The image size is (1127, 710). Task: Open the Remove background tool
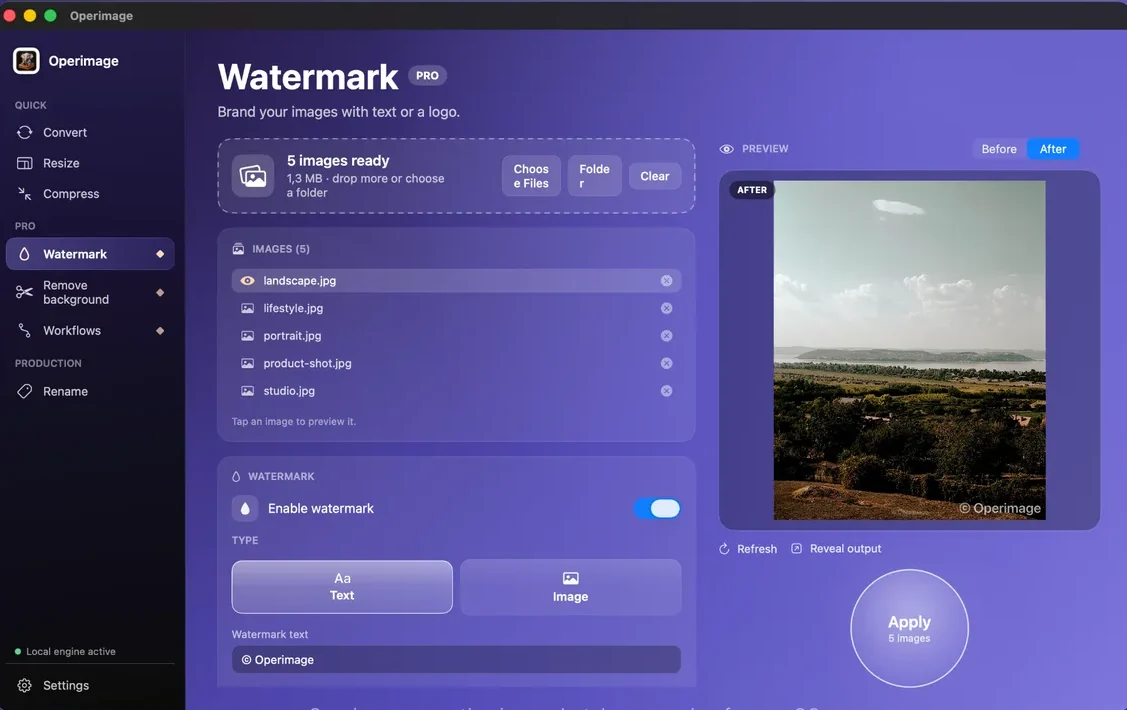[90, 292]
